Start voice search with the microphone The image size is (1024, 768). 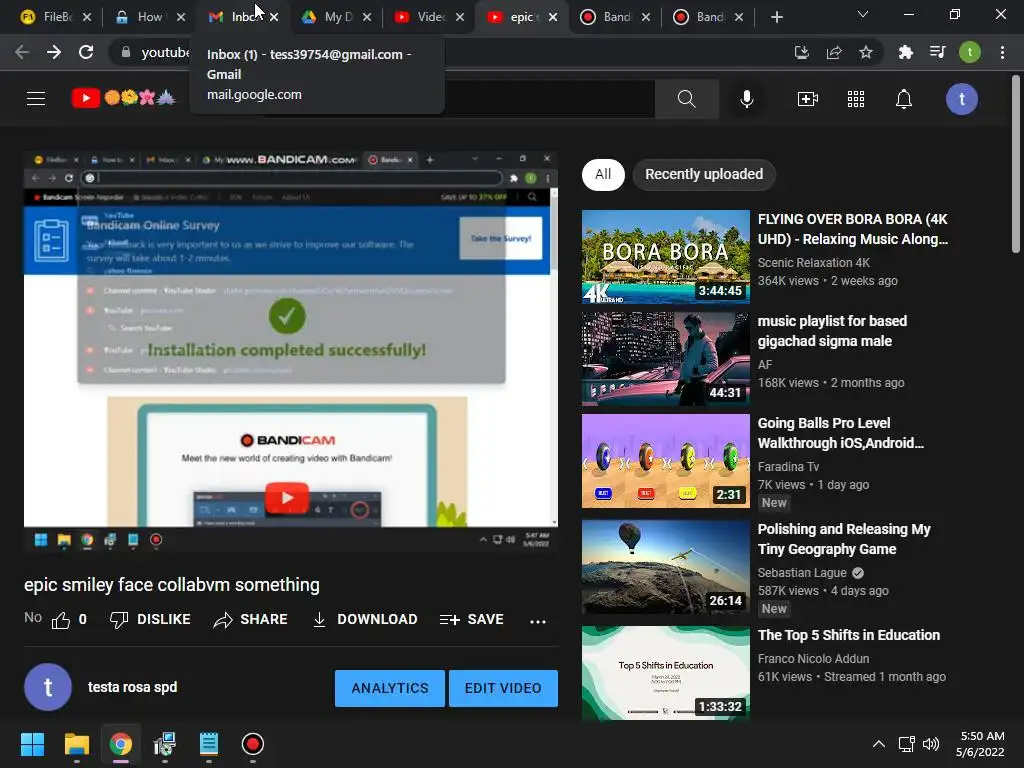pyautogui.click(x=746, y=99)
